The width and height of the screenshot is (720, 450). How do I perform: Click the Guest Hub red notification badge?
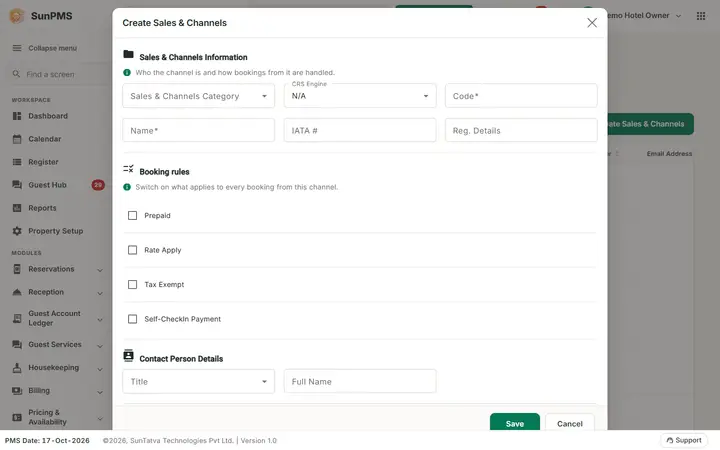pos(98,185)
